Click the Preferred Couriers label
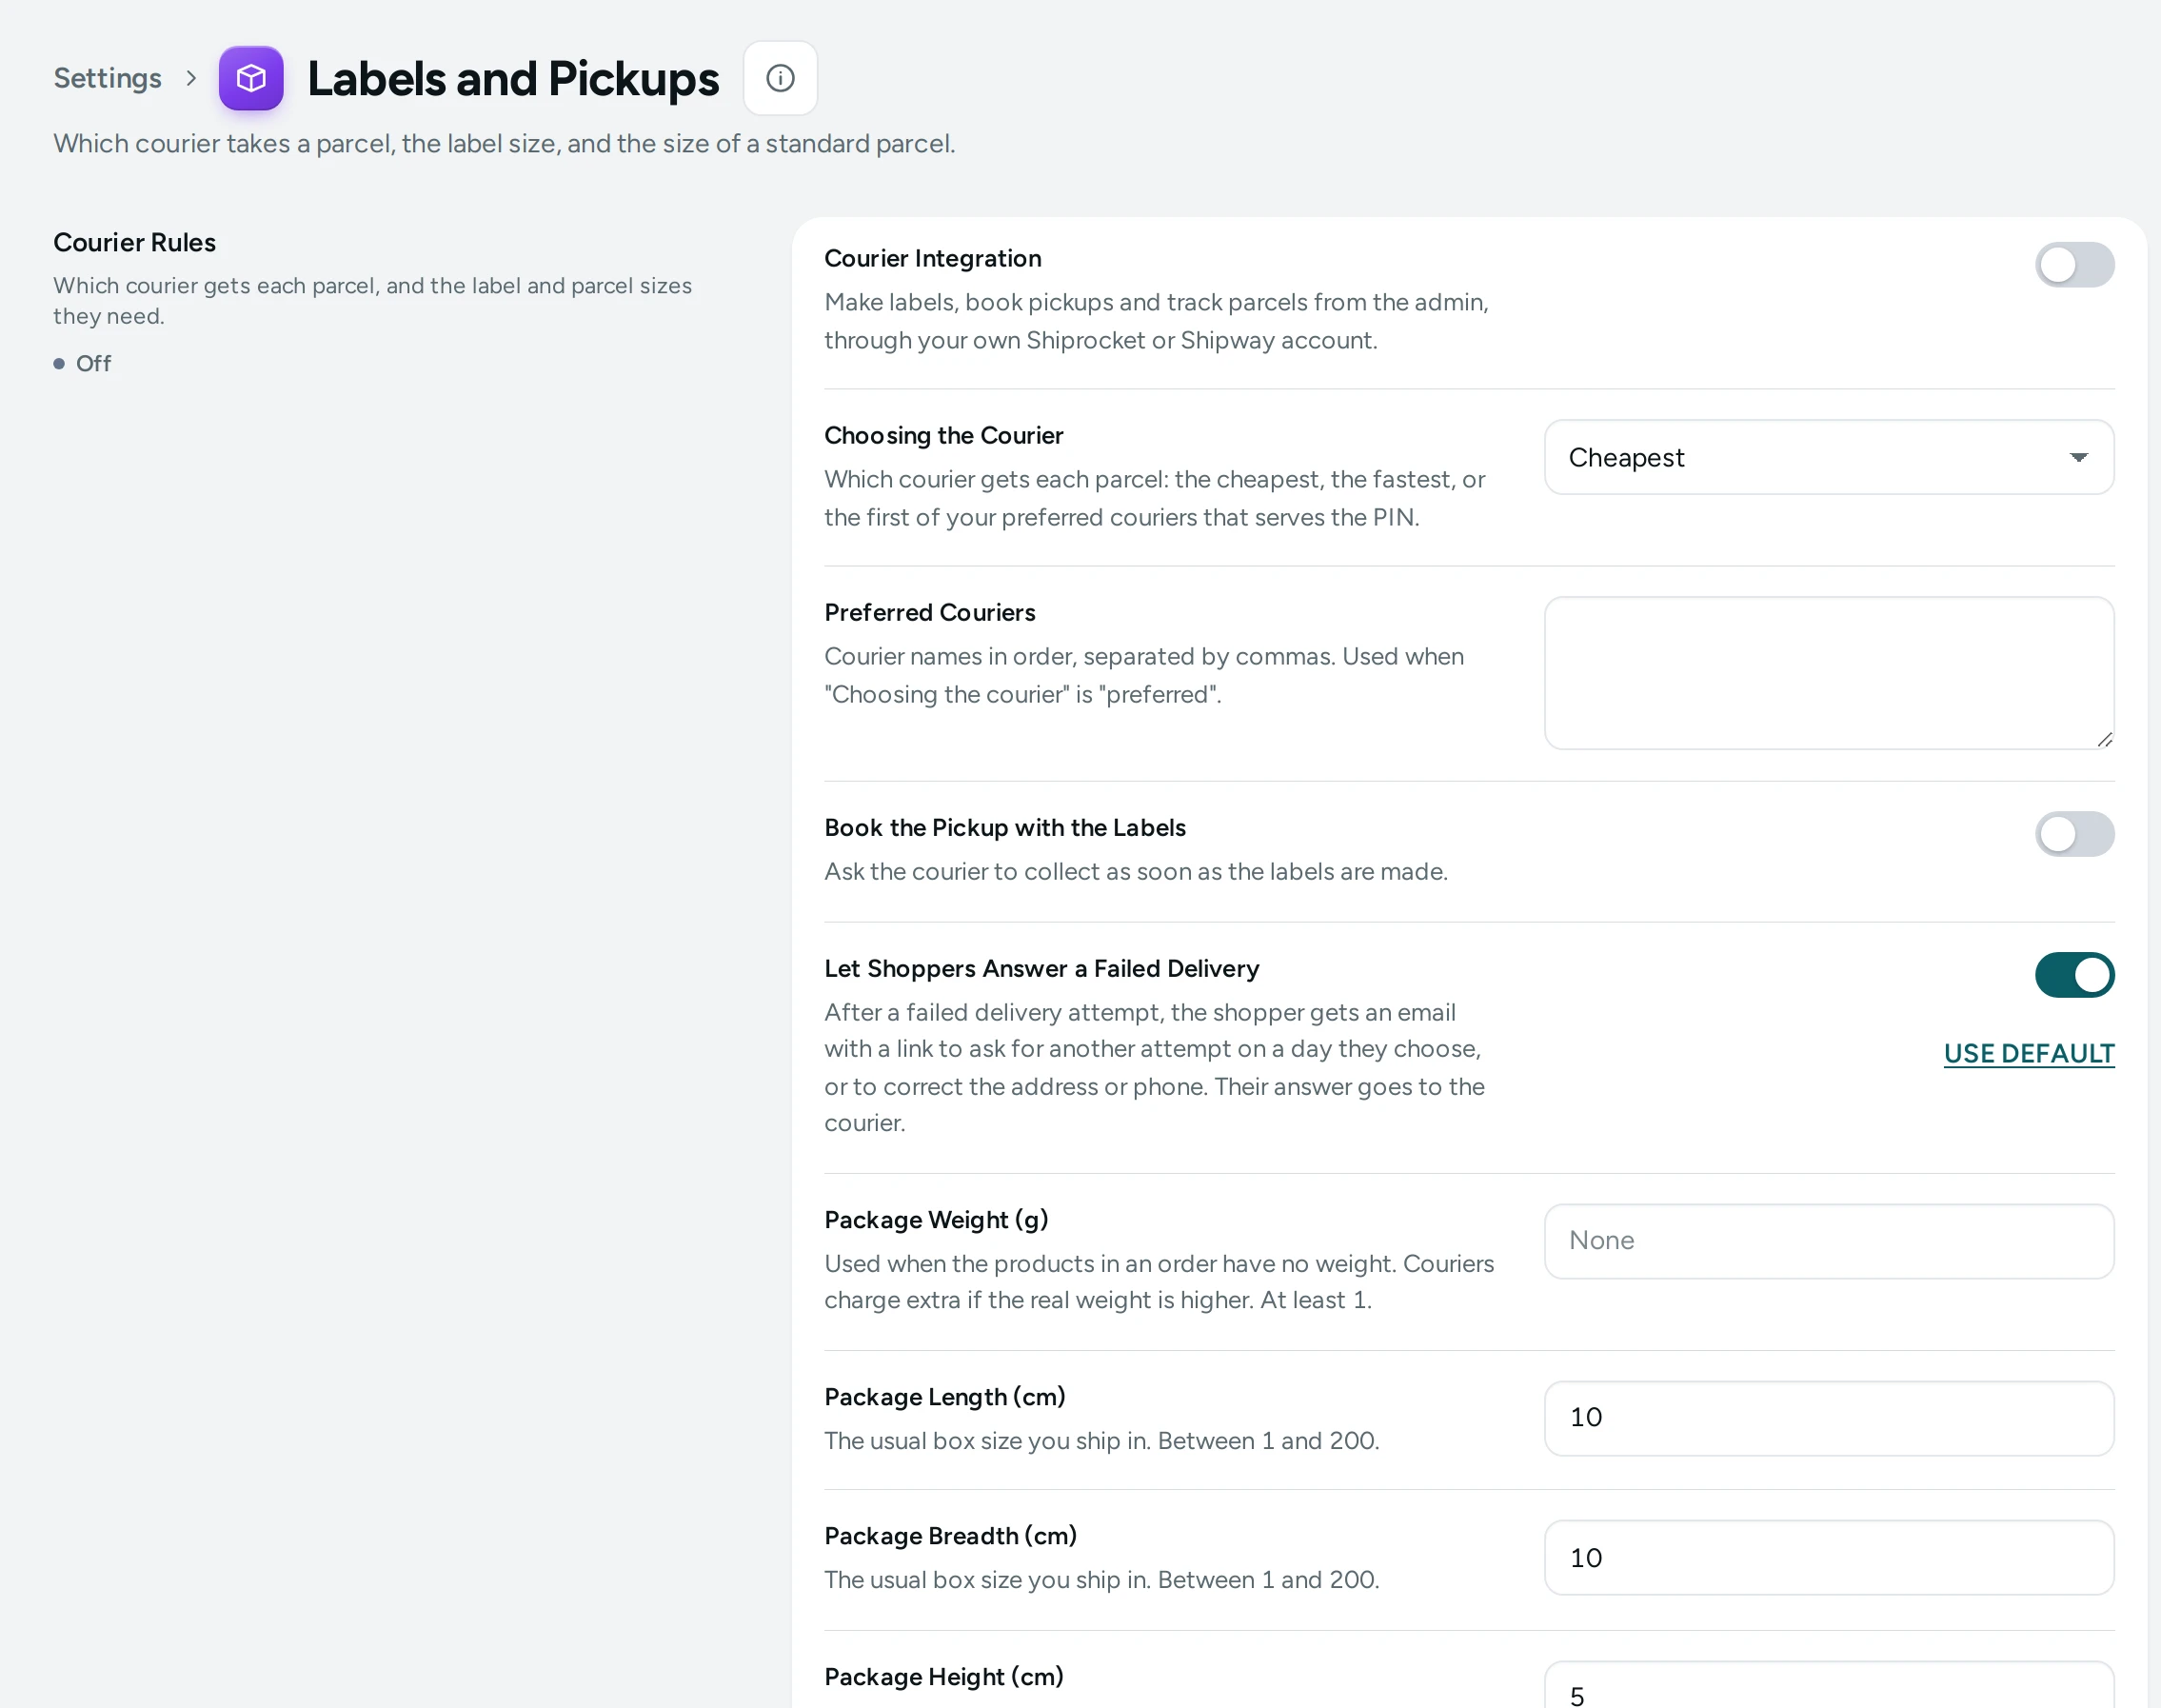 (929, 612)
